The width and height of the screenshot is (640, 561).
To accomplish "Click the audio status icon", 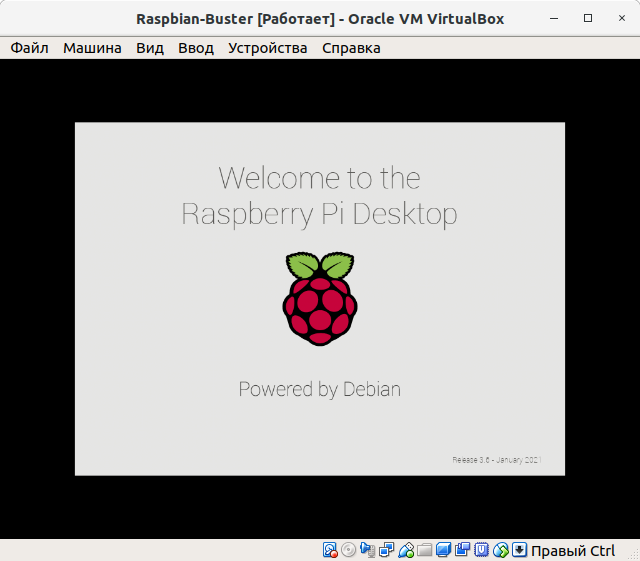I will (368, 550).
